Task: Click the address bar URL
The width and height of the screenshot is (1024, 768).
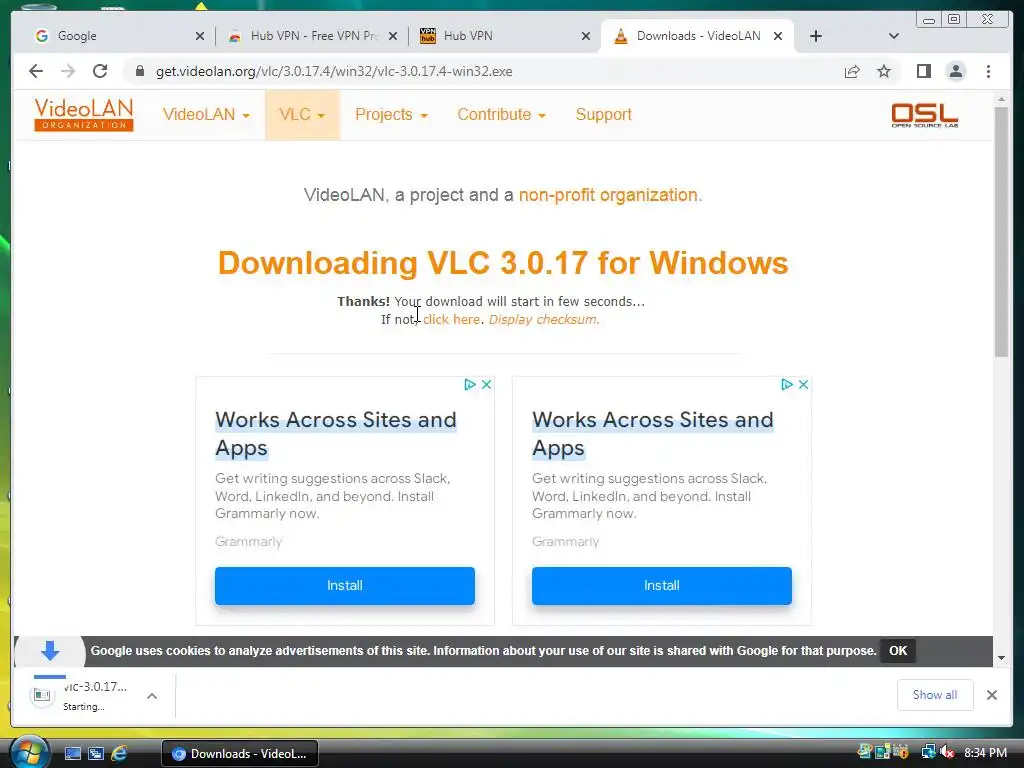Action: click(x=334, y=71)
